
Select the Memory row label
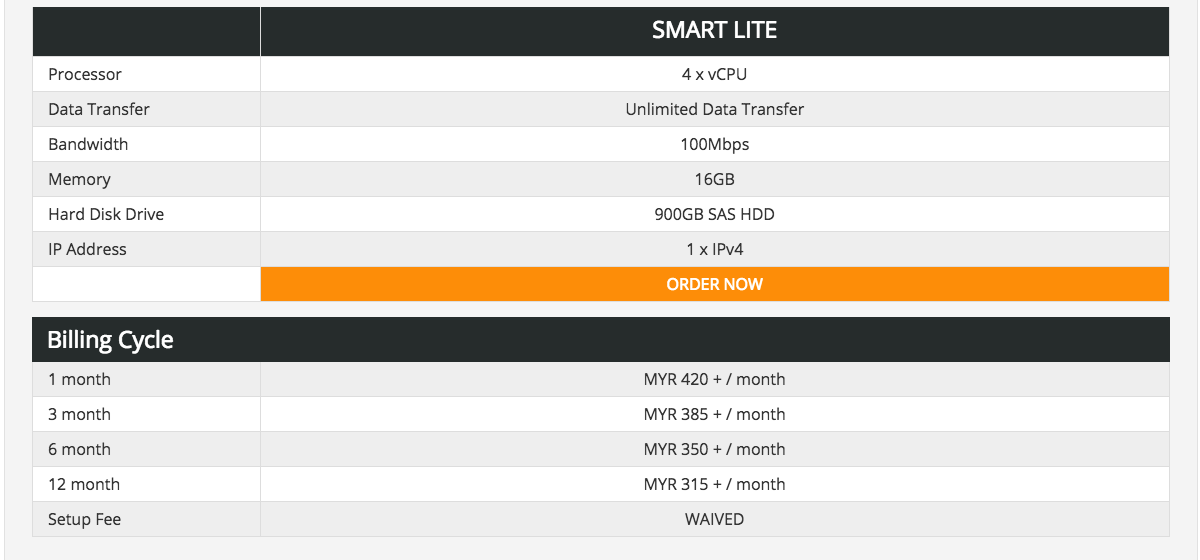79,179
